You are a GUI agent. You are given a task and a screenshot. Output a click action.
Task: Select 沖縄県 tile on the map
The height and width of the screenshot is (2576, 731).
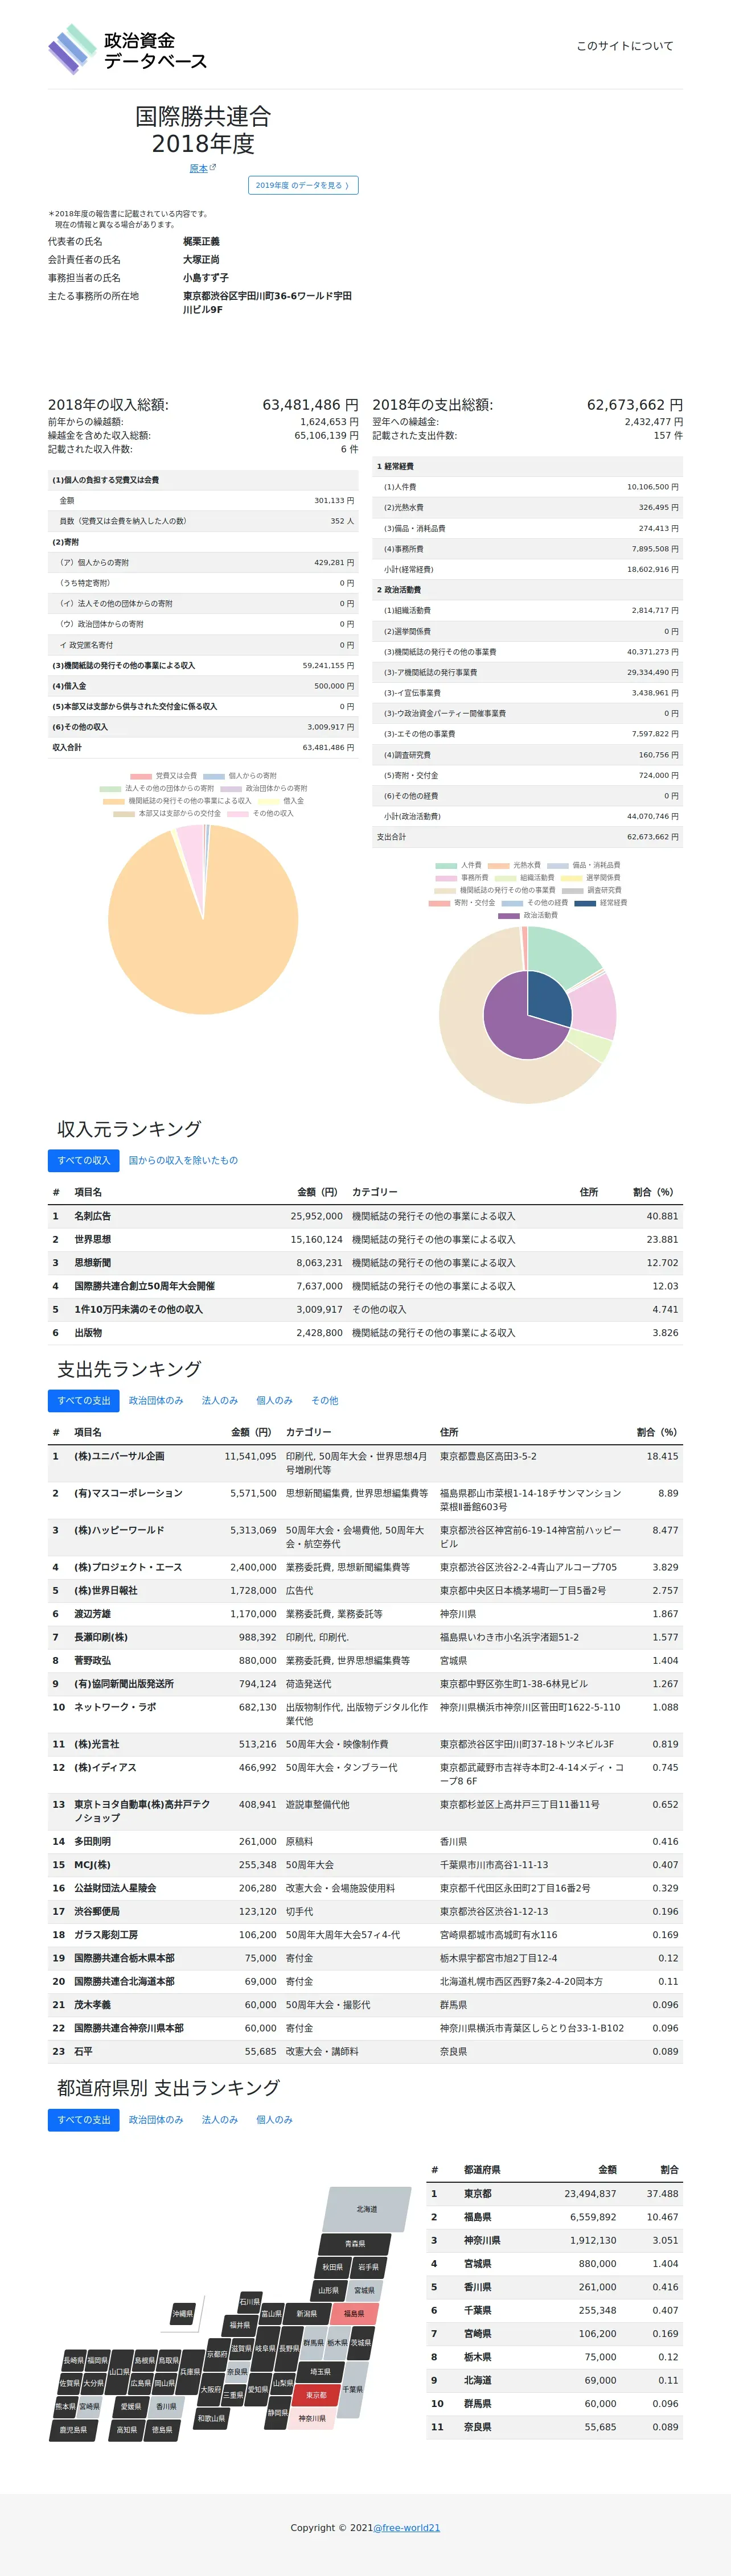182,2314
